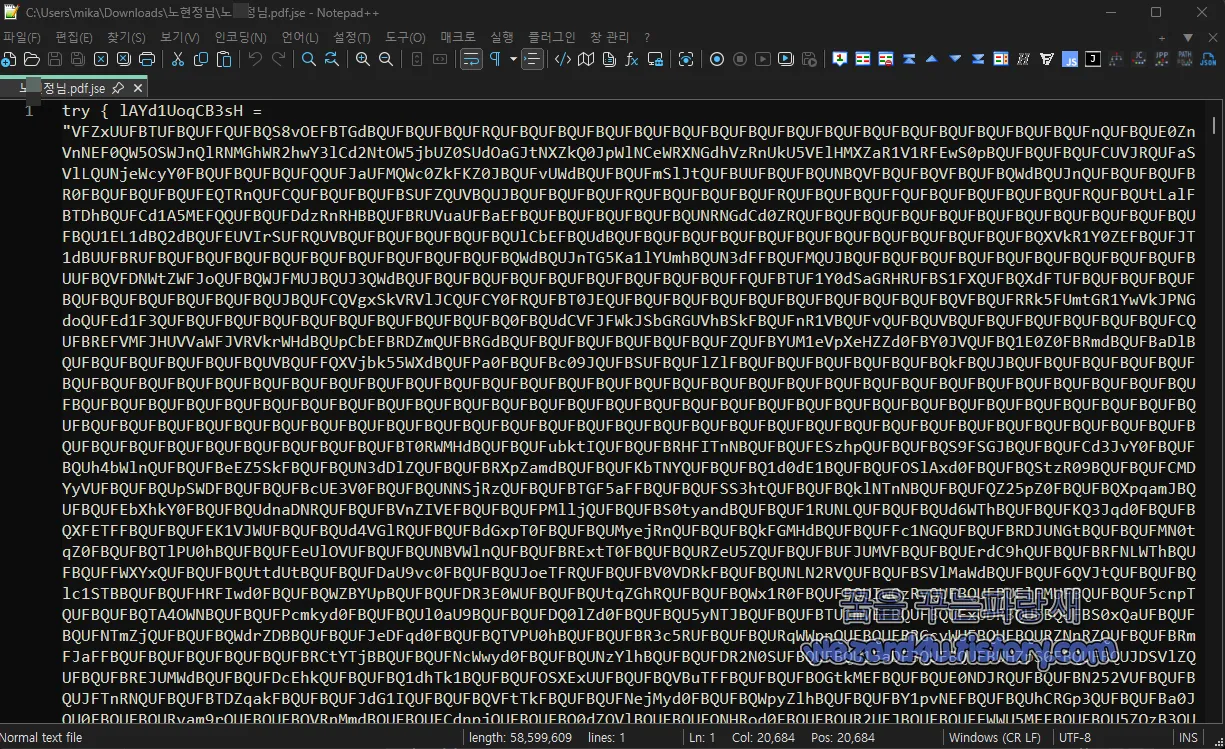Open 실행 menu
Image resolution: width=1225 pixels, height=749 pixels.
click(x=502, y=37)
